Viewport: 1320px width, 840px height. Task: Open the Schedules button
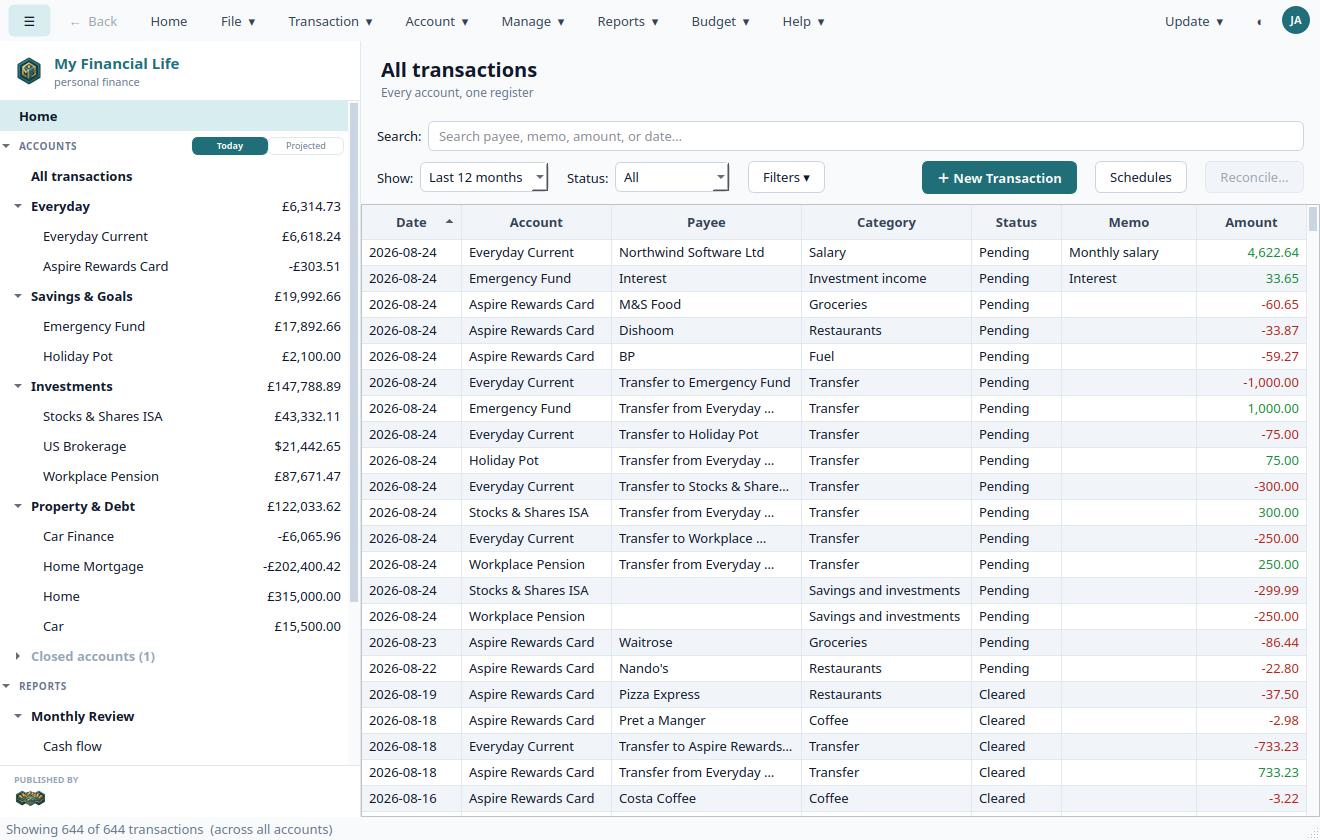coord(1140,177)
